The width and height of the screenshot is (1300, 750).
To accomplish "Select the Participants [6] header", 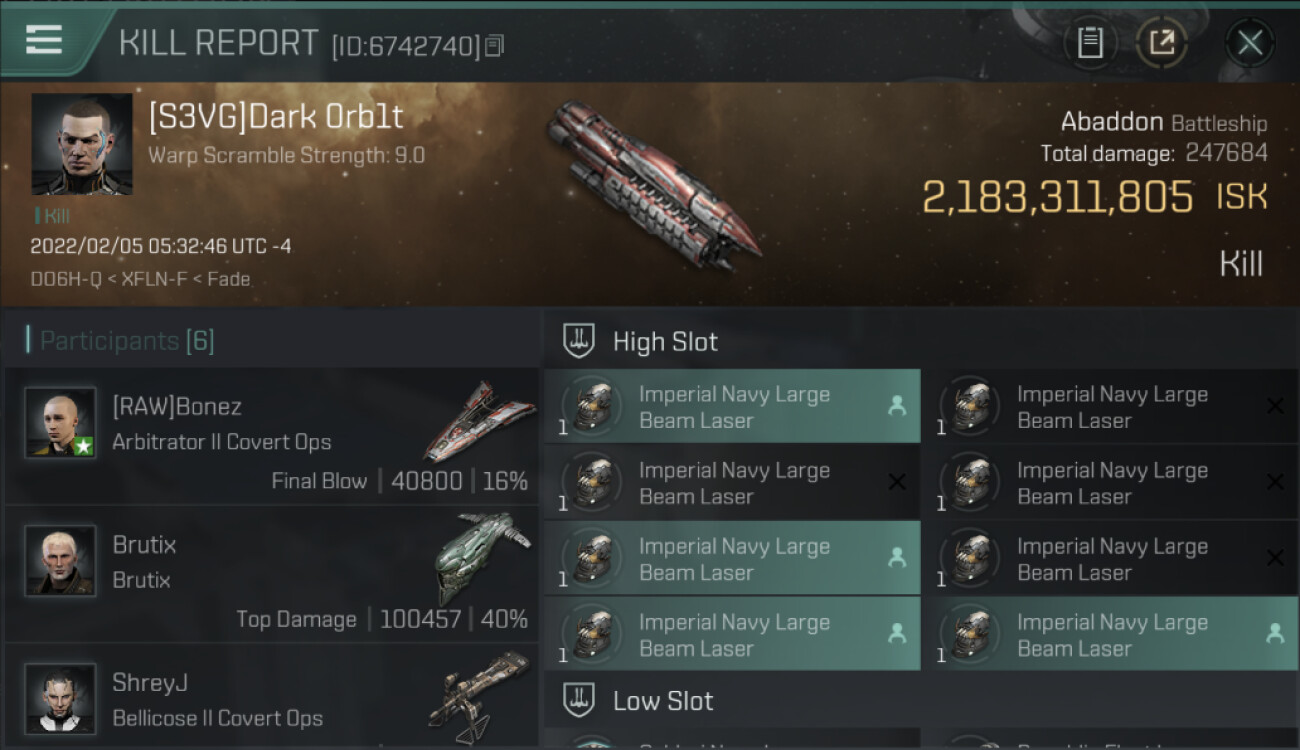I will [127, 341].
